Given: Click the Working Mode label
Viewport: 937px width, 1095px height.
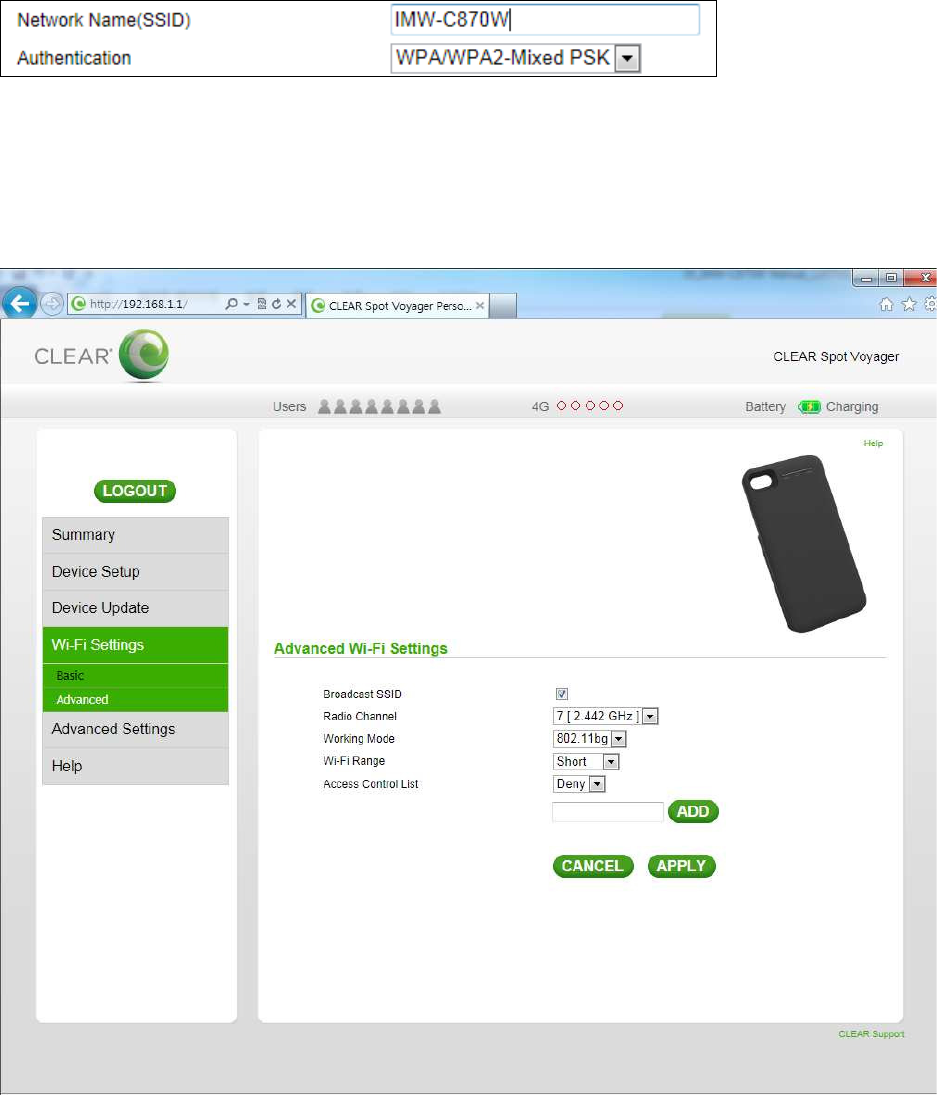Looking at the screenshot, I should [359, 739].
